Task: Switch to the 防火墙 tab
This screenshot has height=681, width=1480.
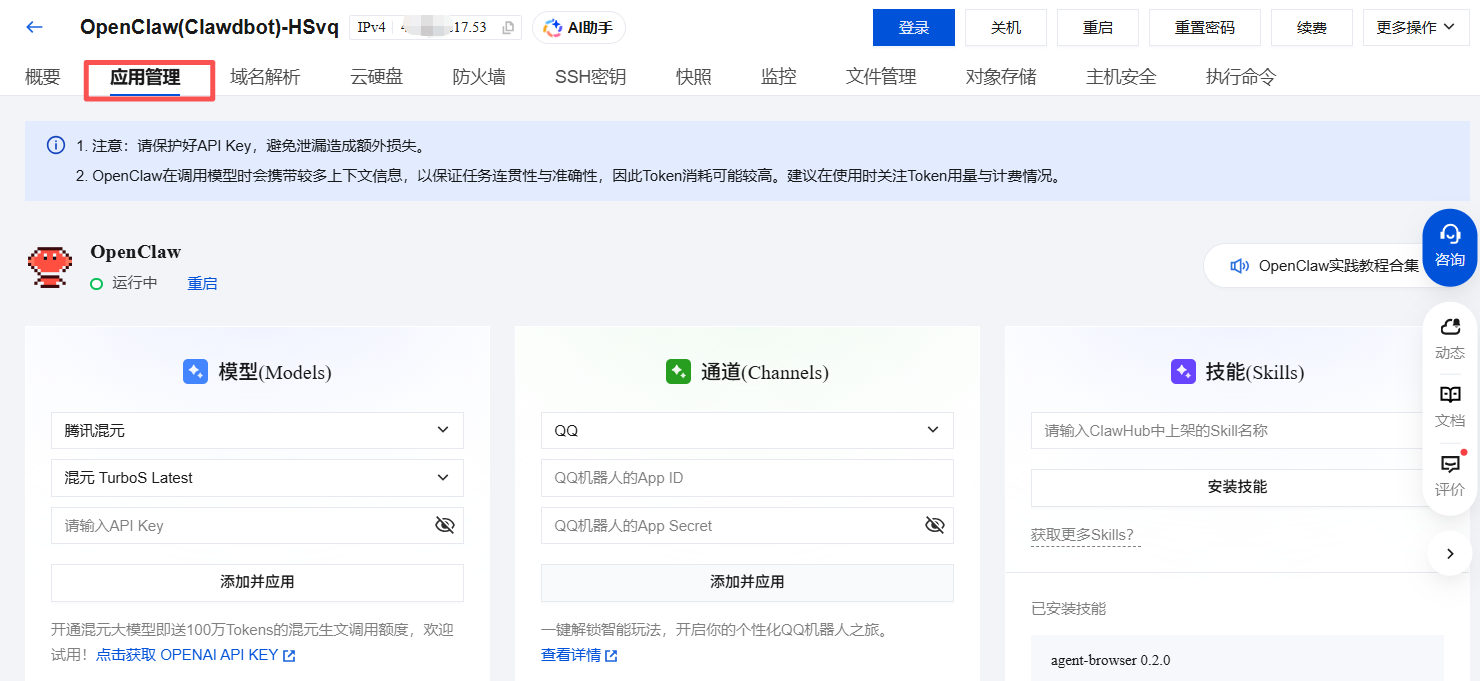Action: (x=478, y=77)
